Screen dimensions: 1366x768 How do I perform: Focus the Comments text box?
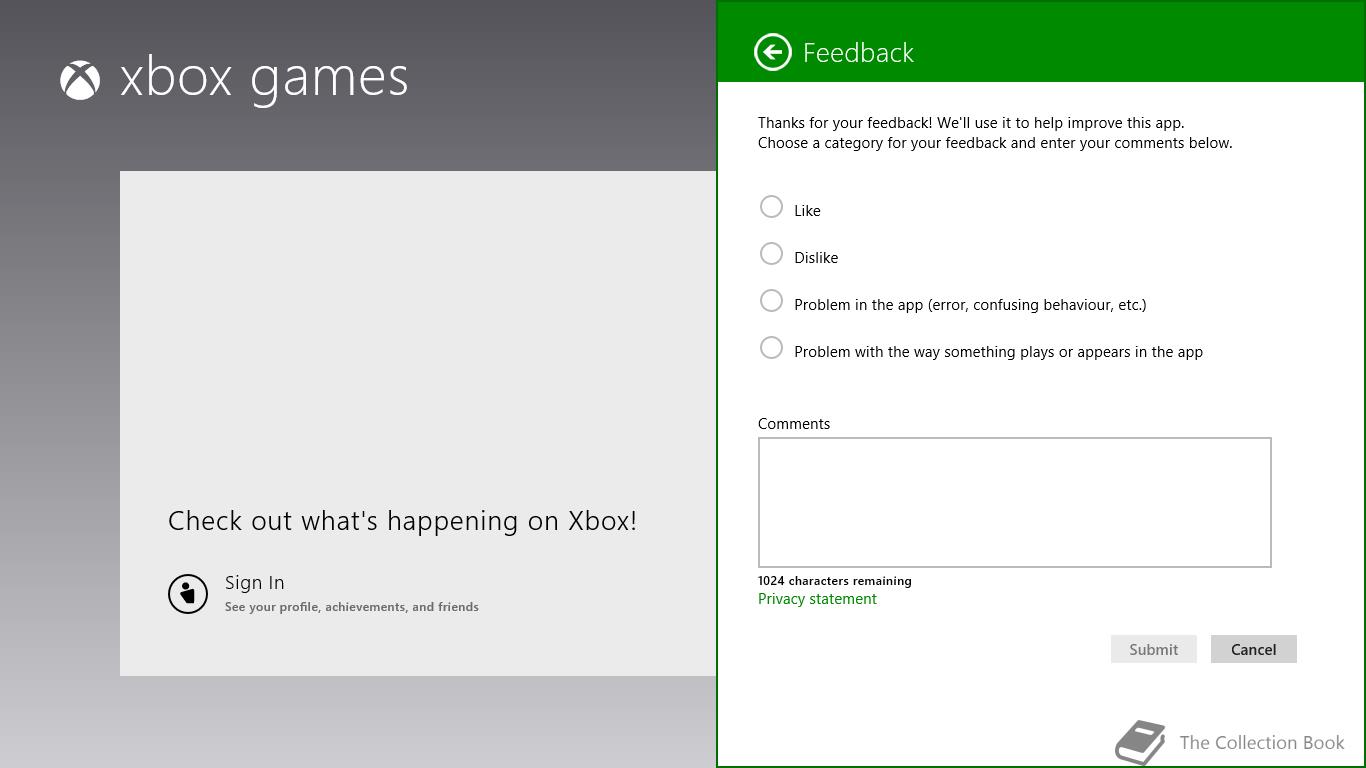[x=1014, y=502]
